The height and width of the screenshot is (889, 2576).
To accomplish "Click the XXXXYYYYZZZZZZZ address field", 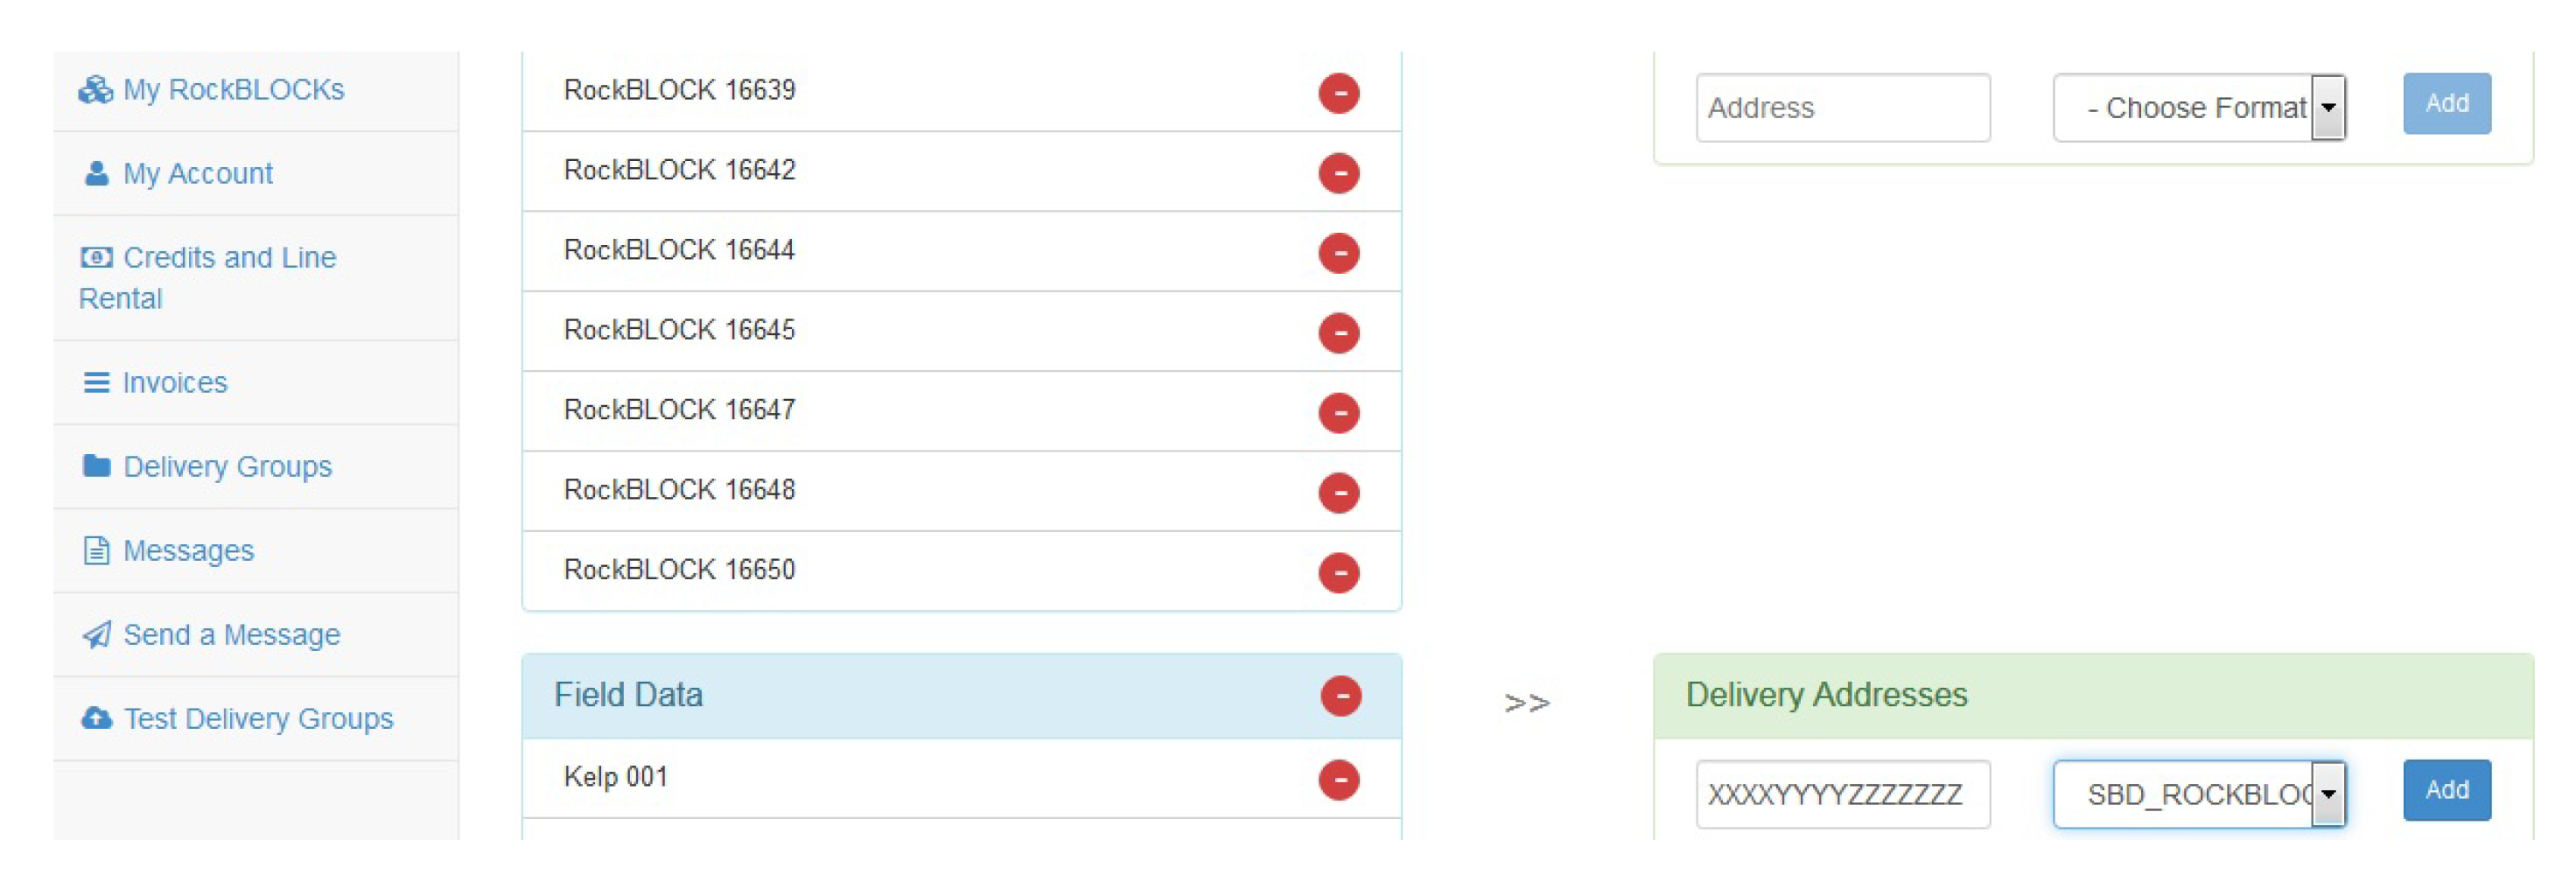I will point(1842,795).
